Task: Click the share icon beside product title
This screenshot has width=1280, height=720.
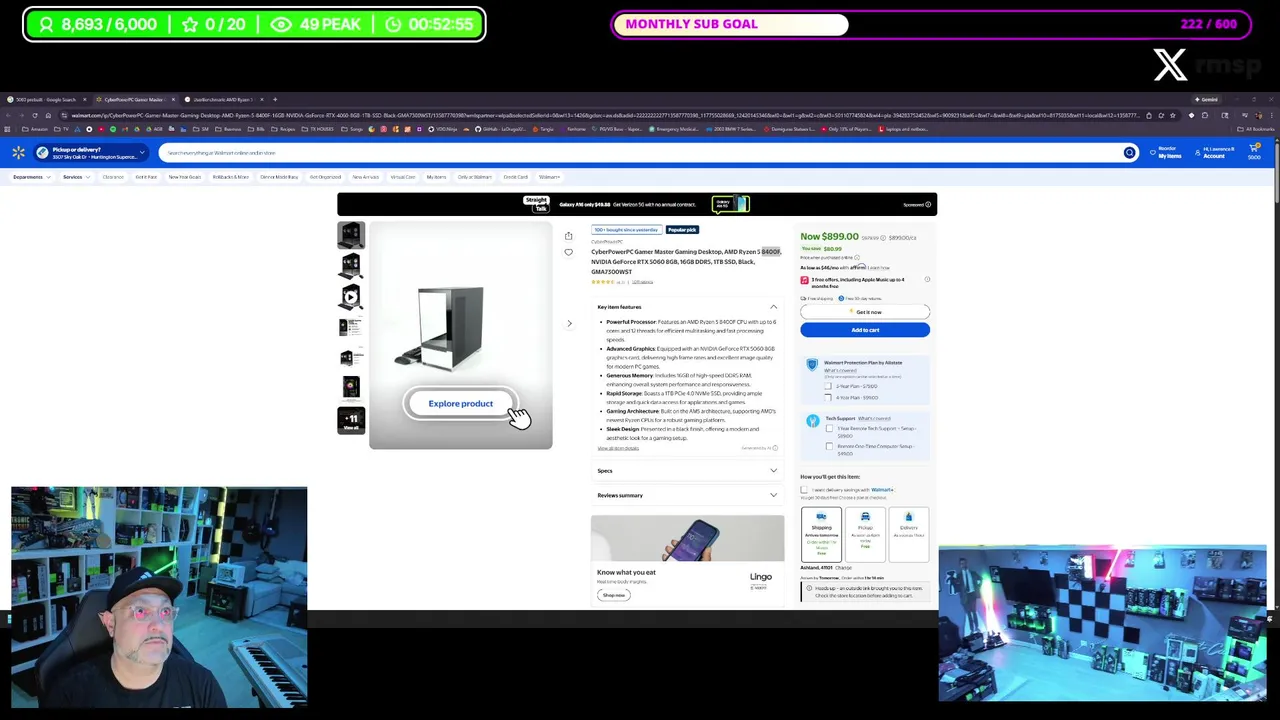Action: pyautogui.click(x=568, y=236)
